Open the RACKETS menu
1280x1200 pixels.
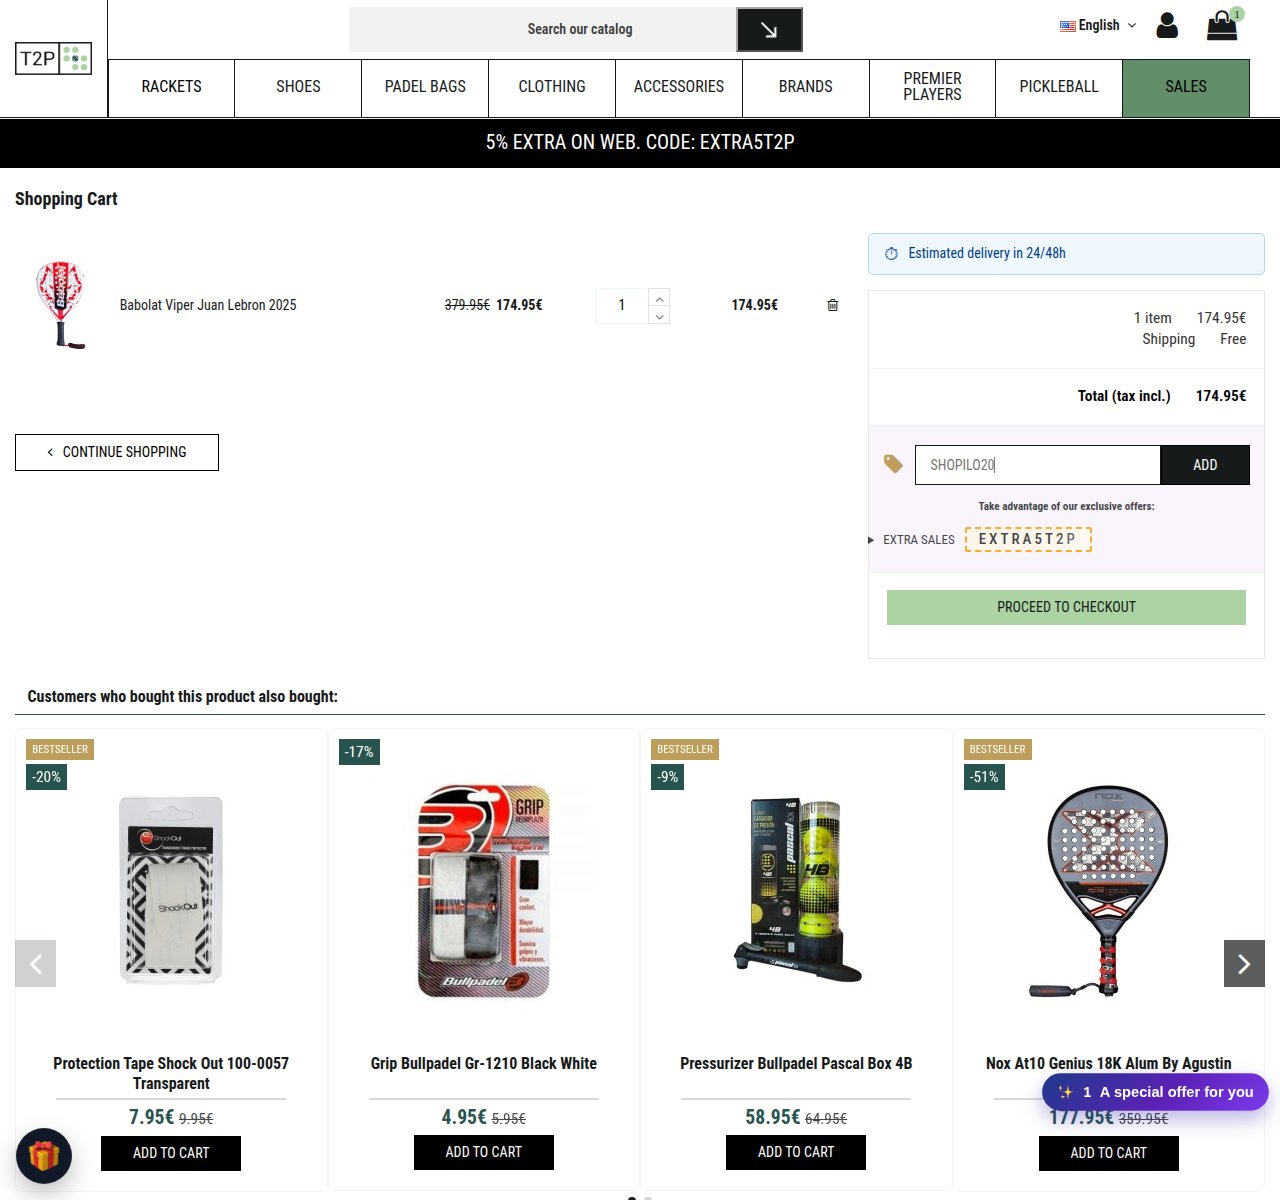171,87
